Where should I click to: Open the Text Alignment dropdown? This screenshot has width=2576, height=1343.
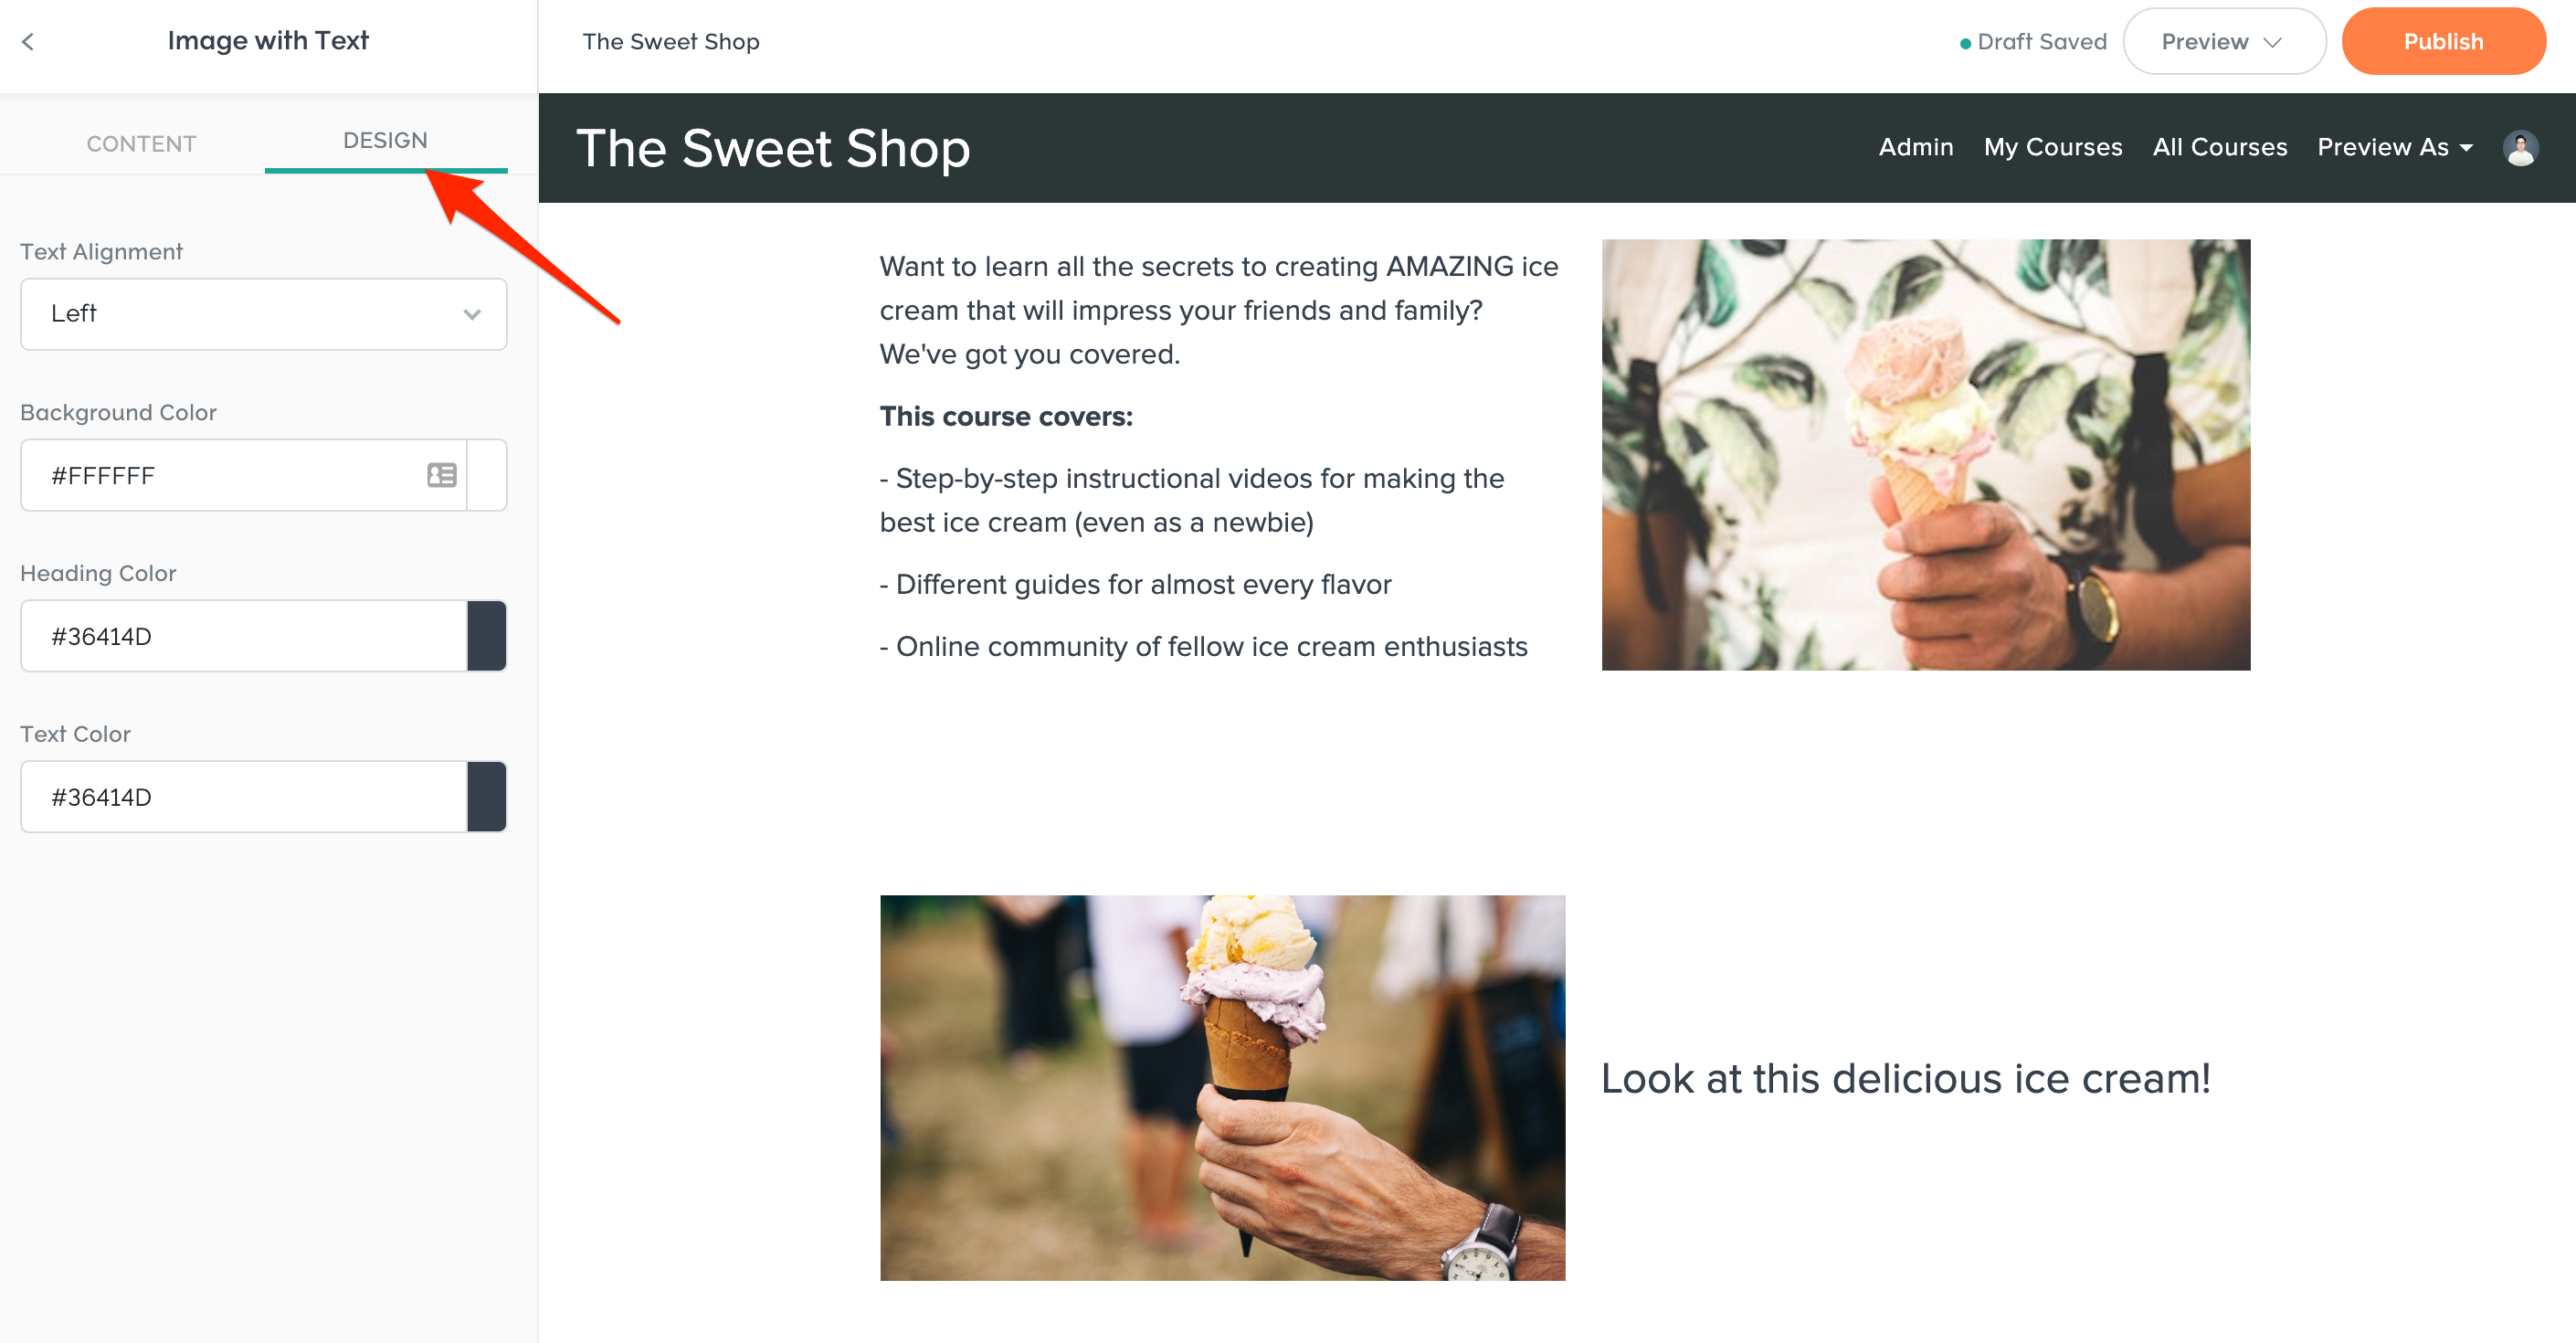point(264,314)
